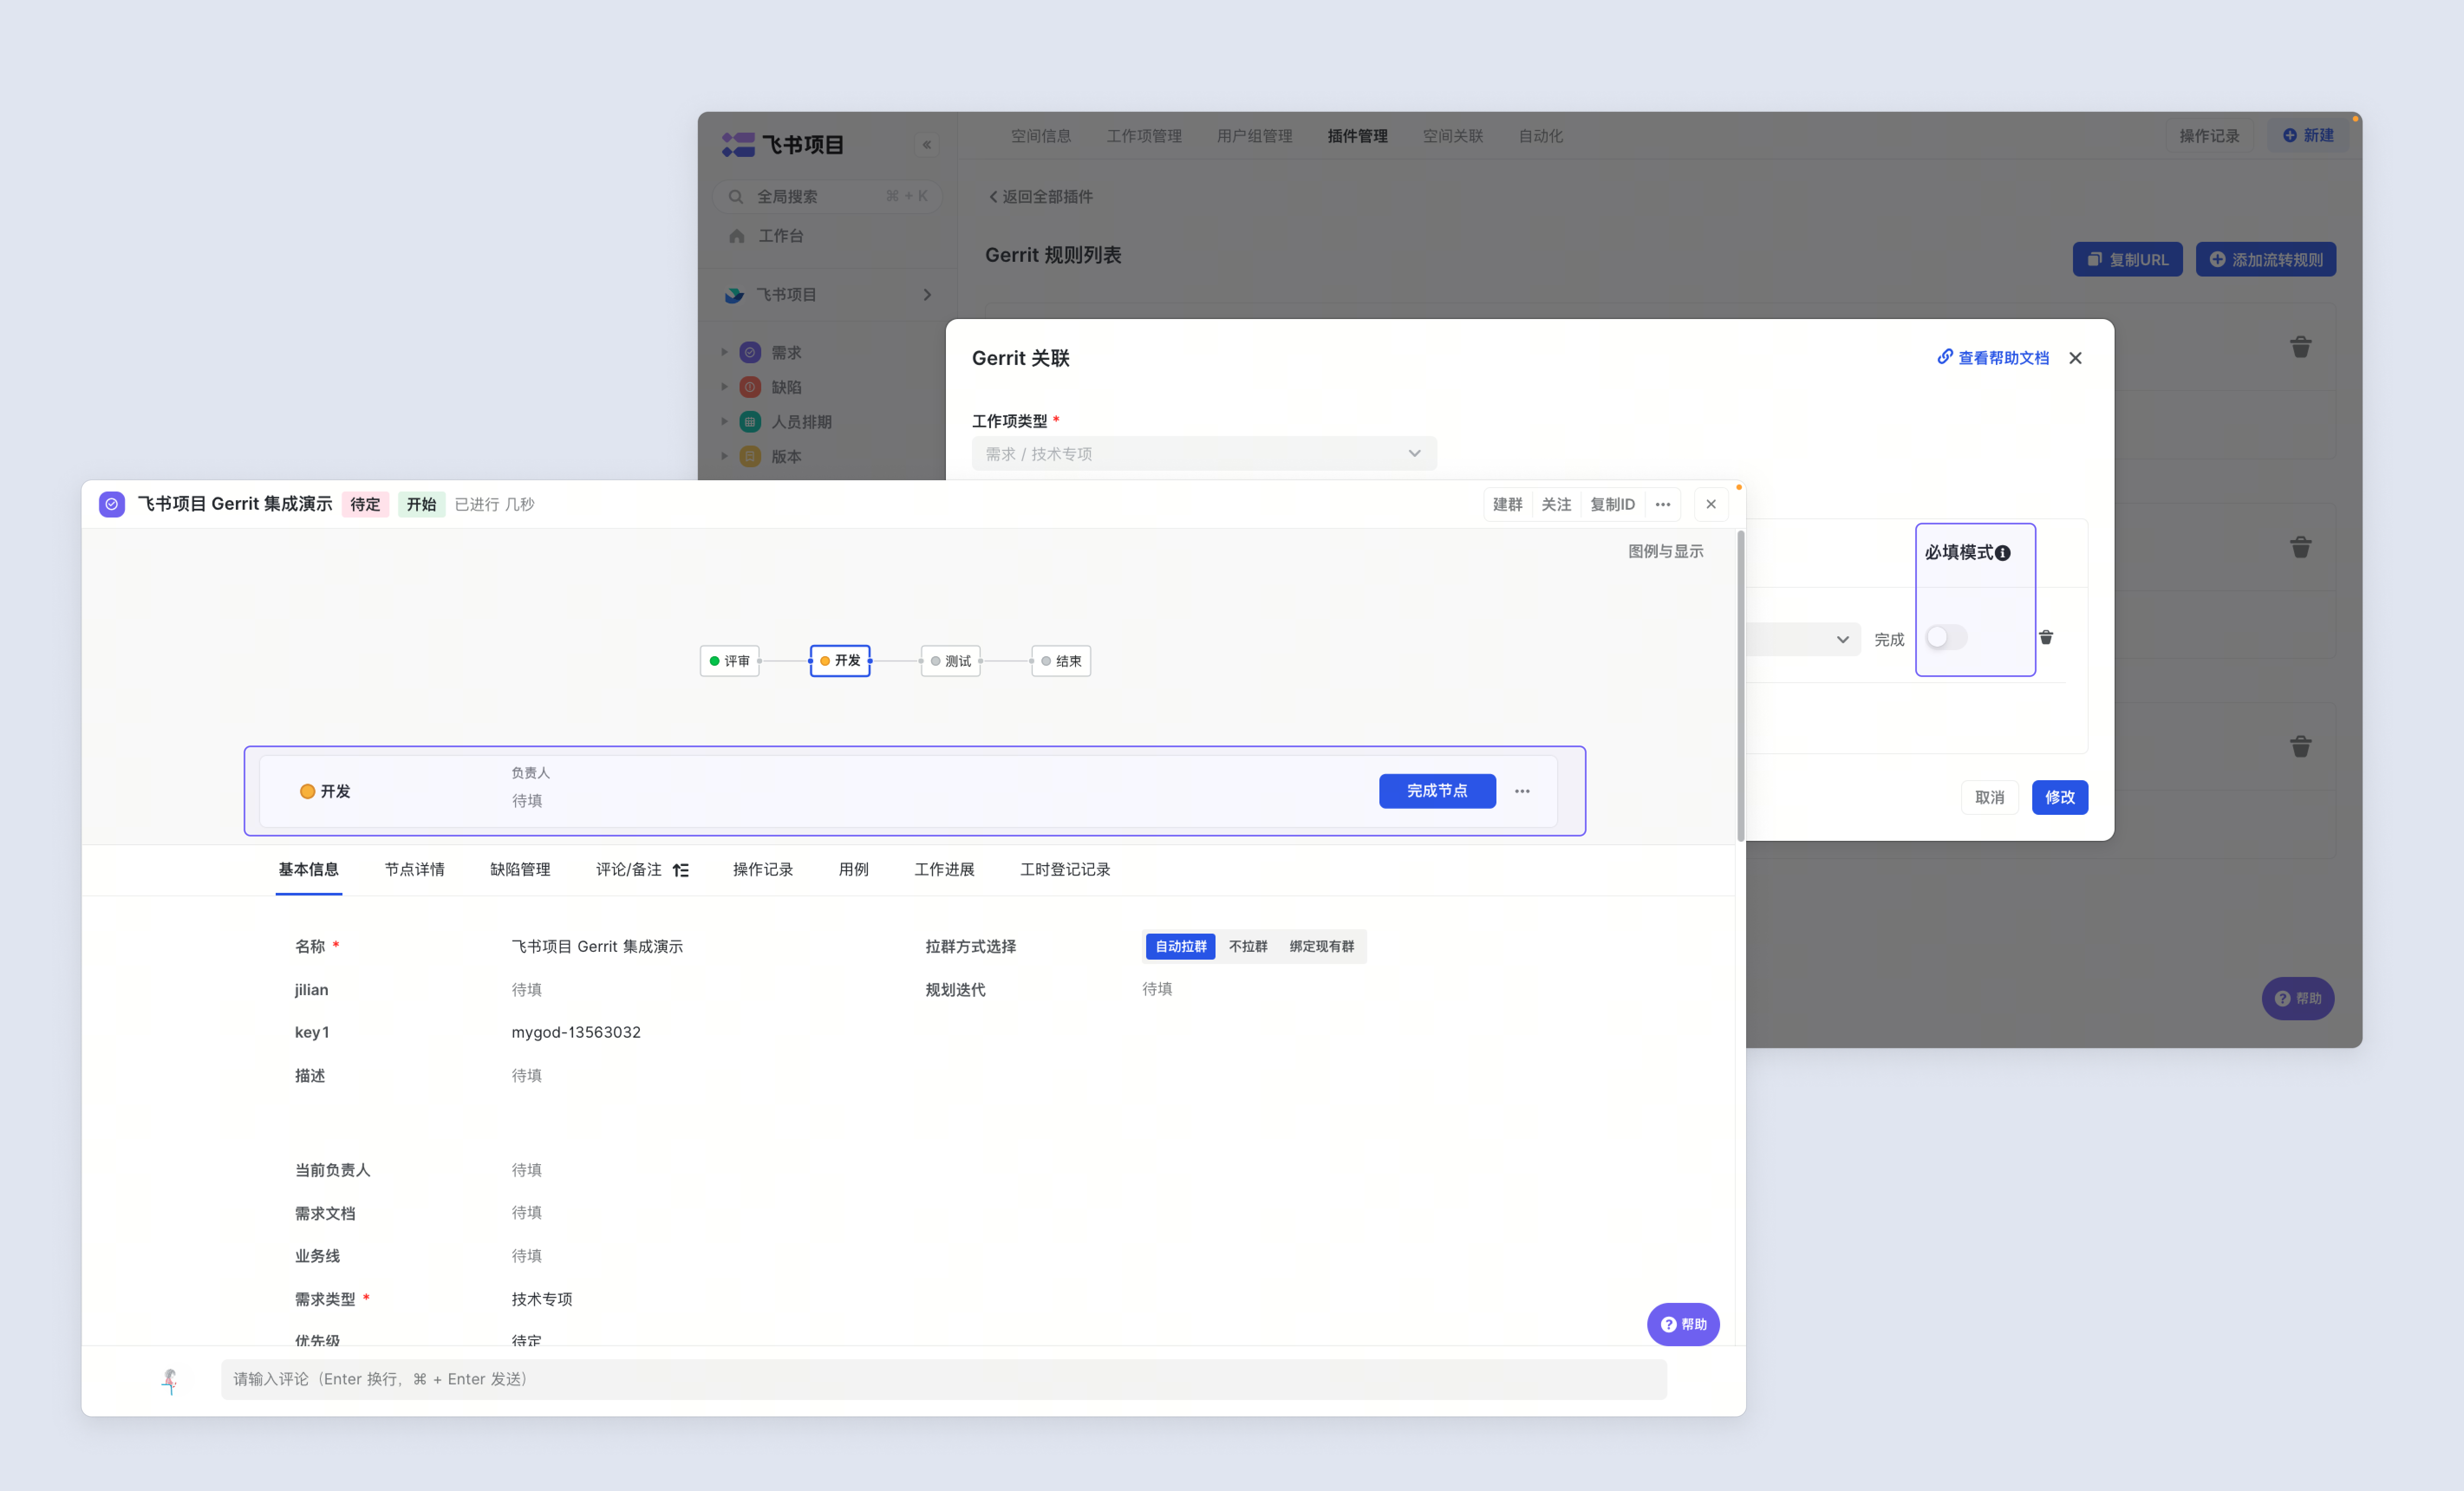Click 返回全部插件 back link

[x=1040, y=197]
